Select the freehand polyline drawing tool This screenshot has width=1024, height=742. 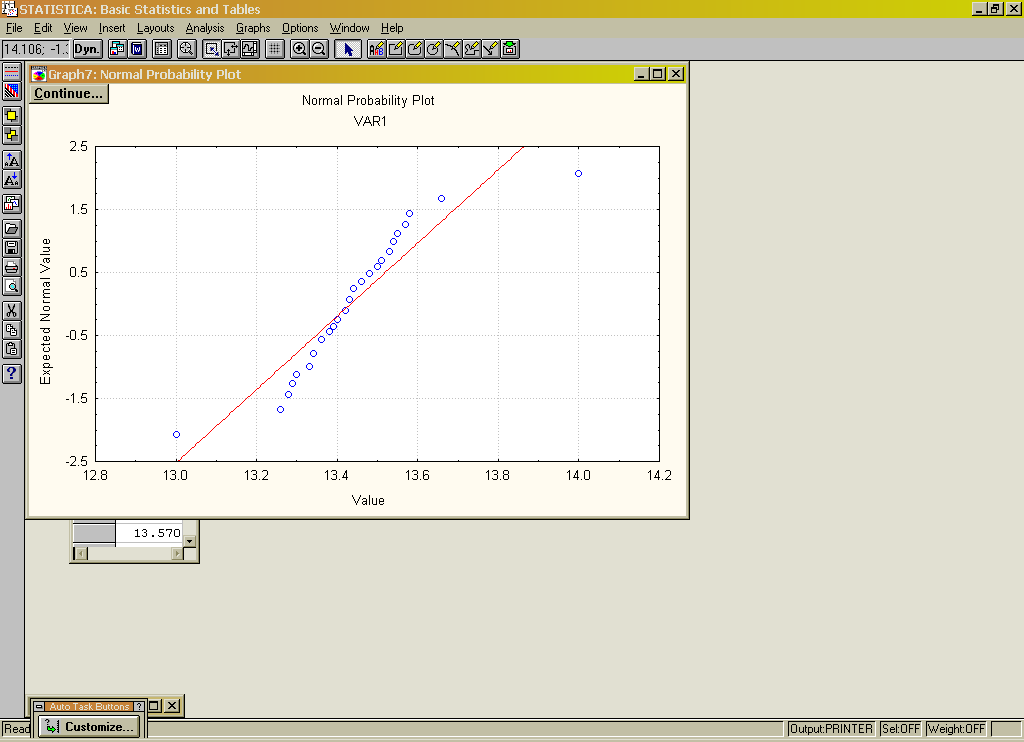472,49
